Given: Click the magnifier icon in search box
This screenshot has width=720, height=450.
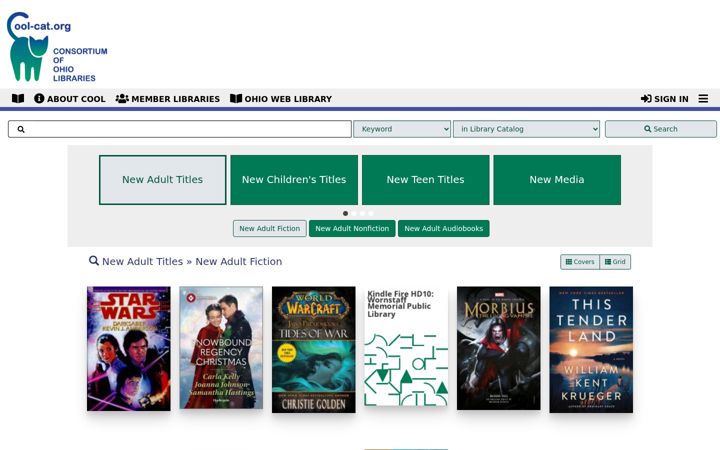Looking at the screenshot, I should coord(21,129).
